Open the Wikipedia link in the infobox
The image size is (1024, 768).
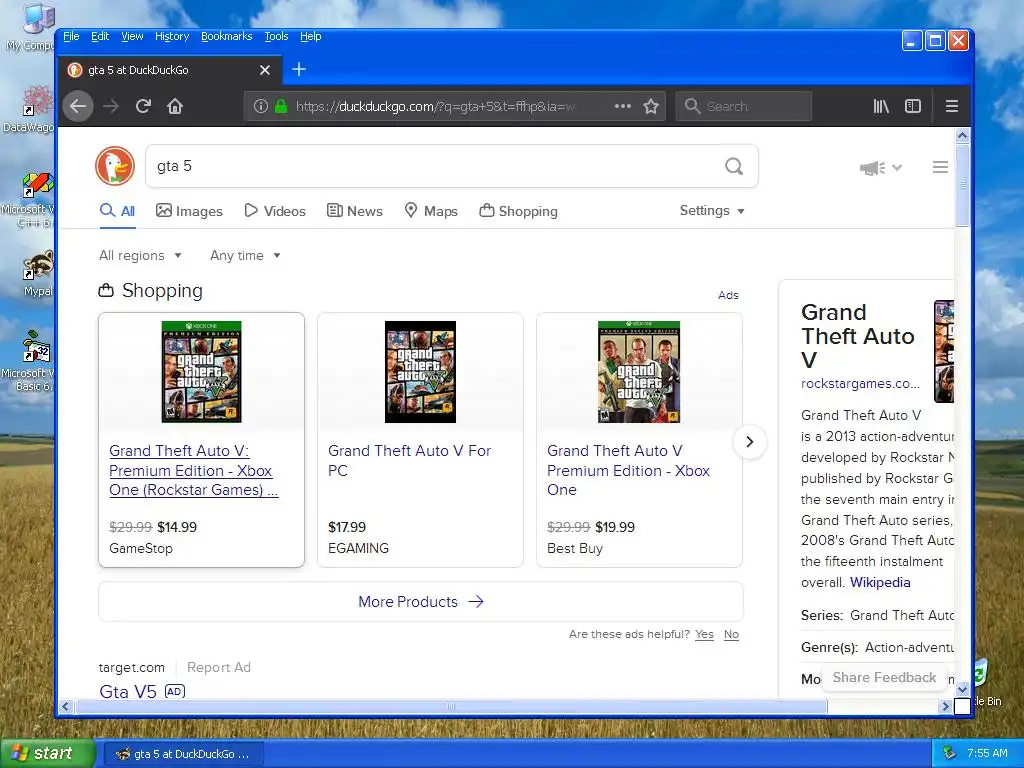click(x=880, y=582)
